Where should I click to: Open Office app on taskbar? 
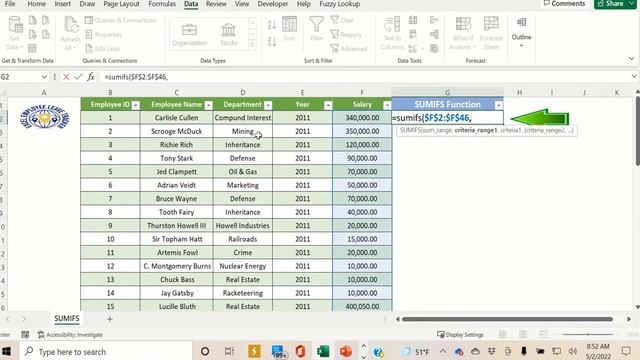coord(300,351)
